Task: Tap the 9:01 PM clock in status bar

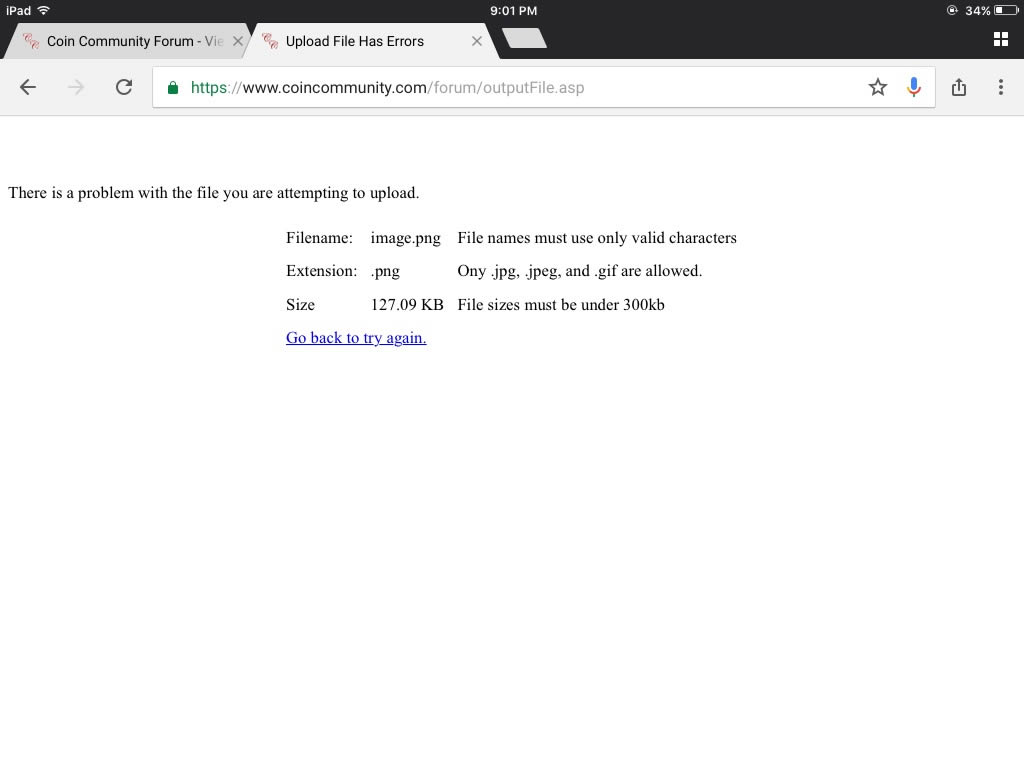Action: (x=513, y=10)
